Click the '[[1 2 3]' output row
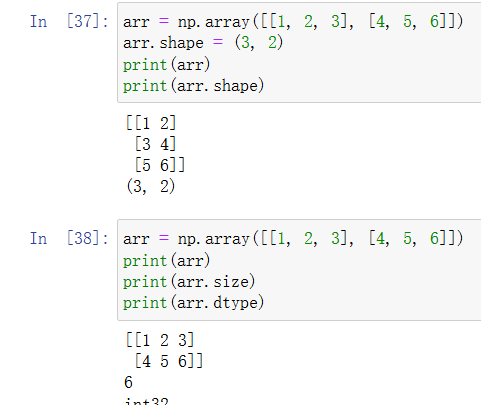The width and height of the screenshot is (481, 405). click(x=160, y=340)
